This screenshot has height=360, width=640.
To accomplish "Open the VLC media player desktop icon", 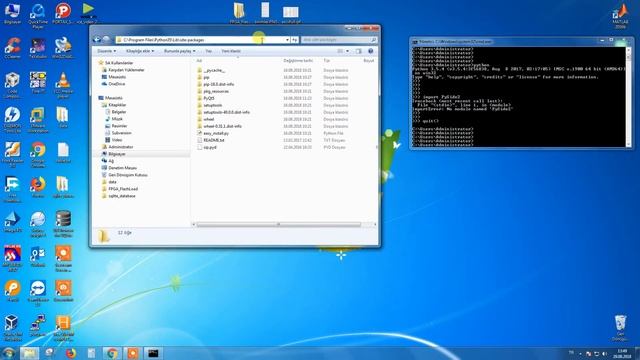I will click(x=63, y=85).
